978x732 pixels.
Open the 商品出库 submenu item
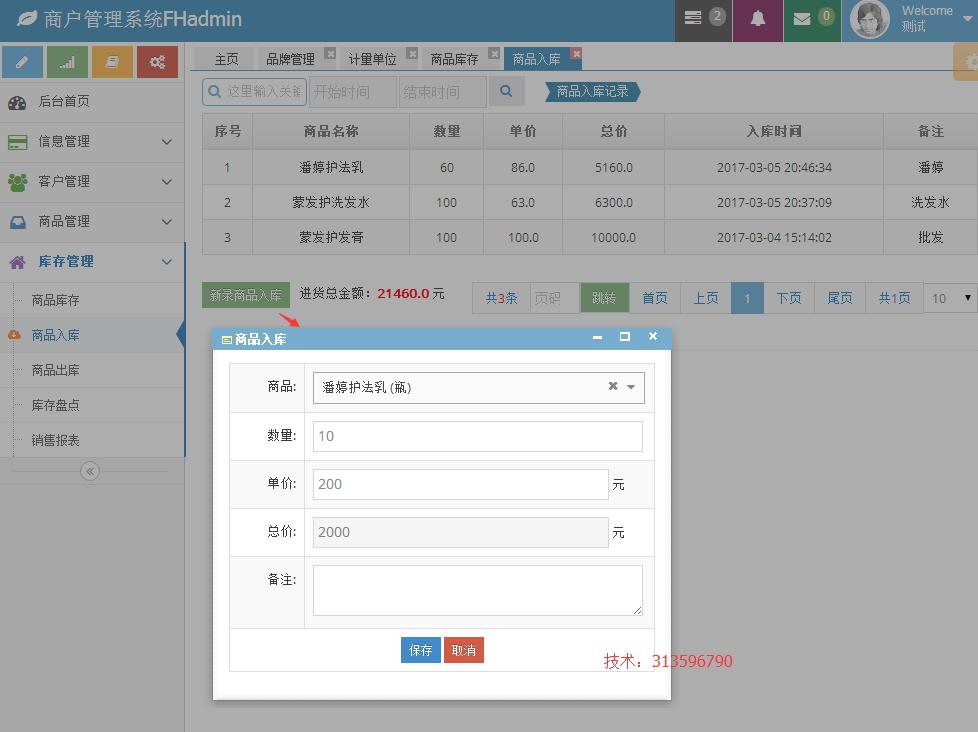92,370
